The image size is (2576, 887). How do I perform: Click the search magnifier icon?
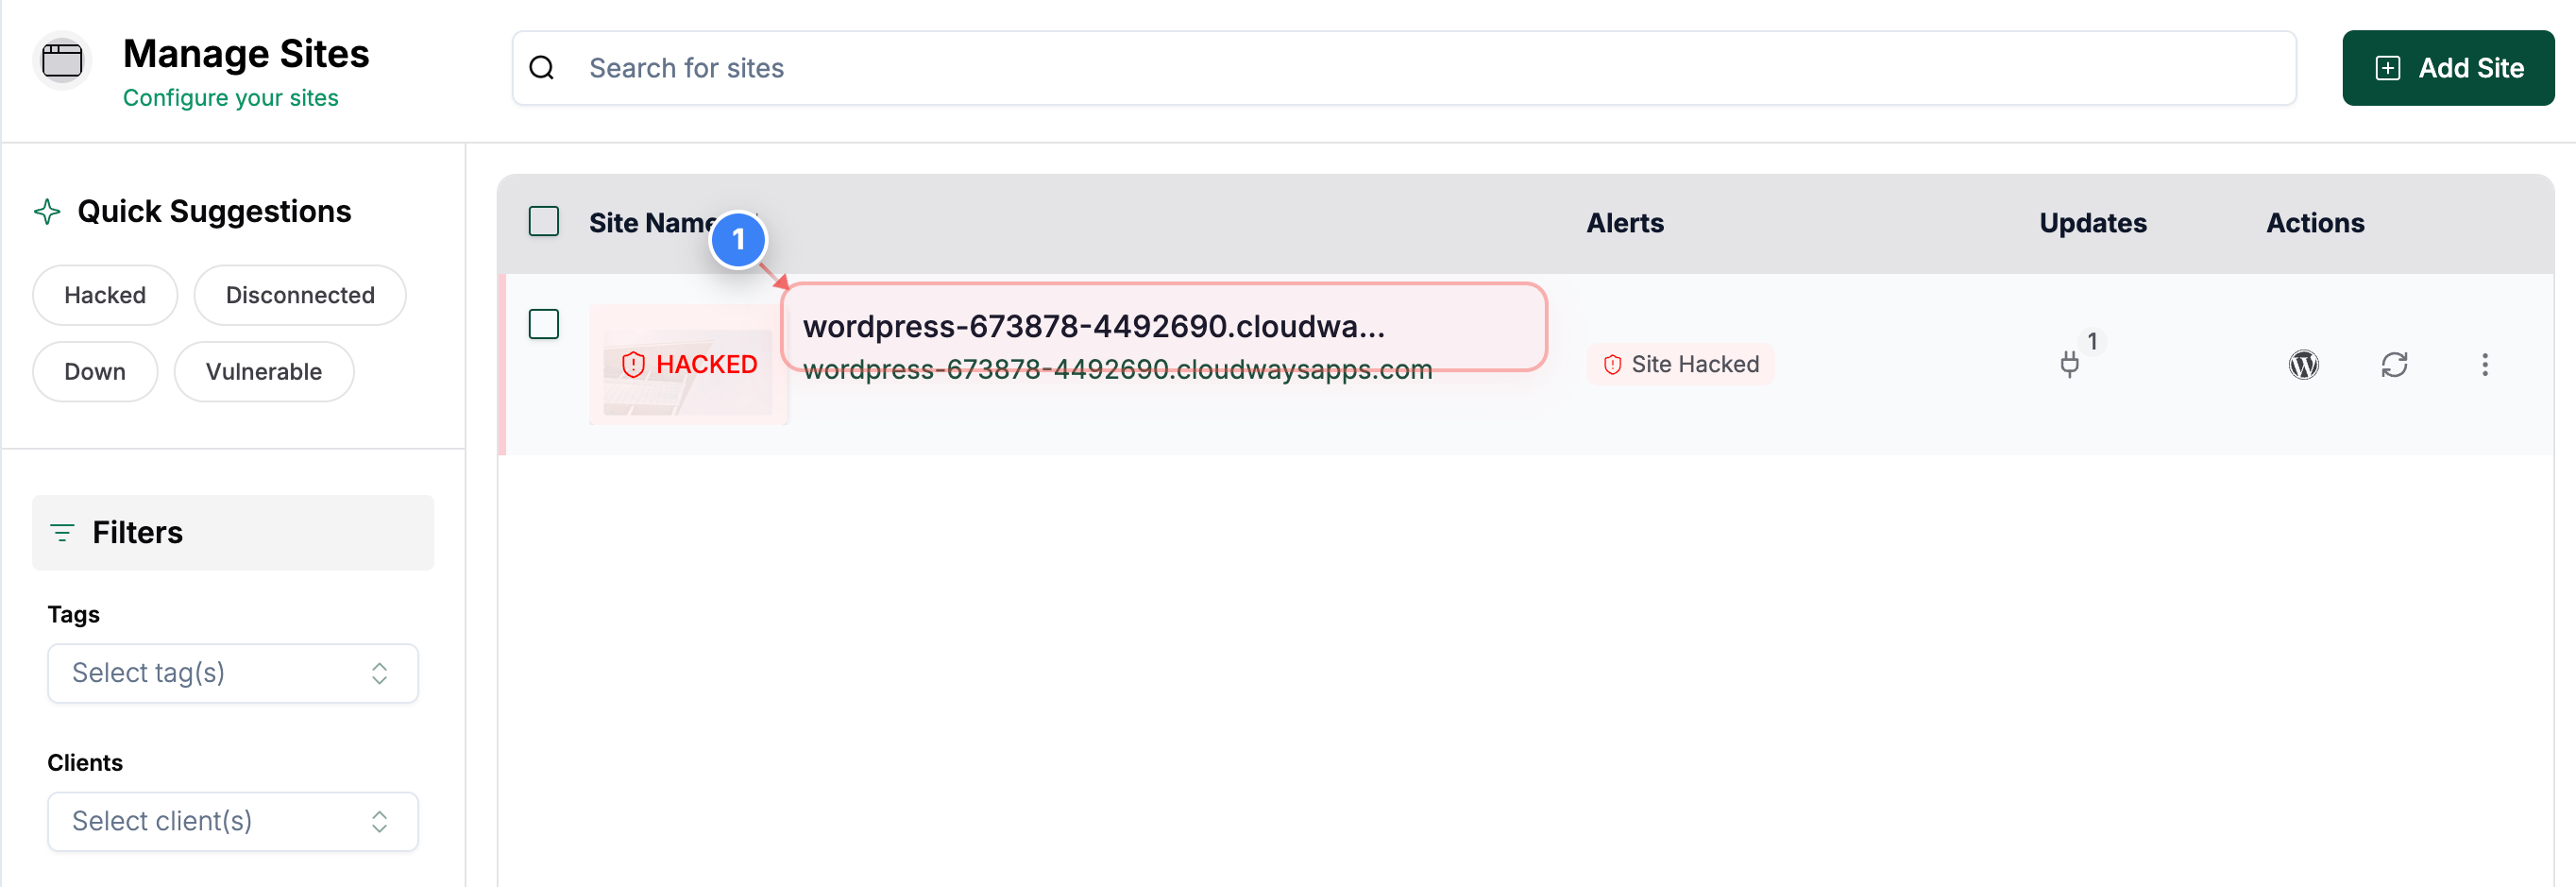[541, 67]
